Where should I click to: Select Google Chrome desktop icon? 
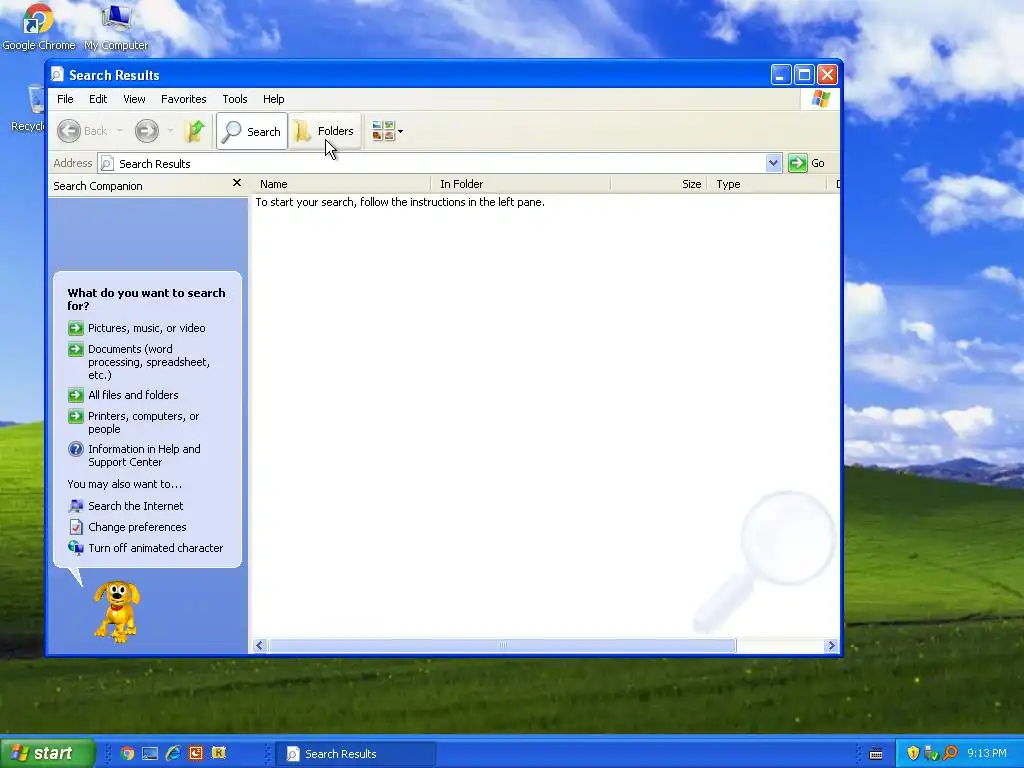39,27
